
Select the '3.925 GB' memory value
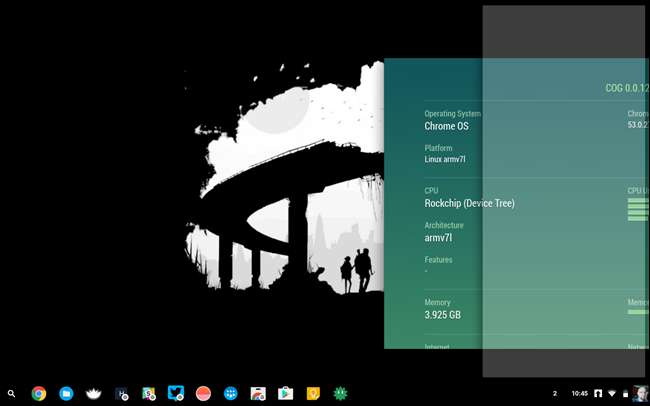(442, 315)
